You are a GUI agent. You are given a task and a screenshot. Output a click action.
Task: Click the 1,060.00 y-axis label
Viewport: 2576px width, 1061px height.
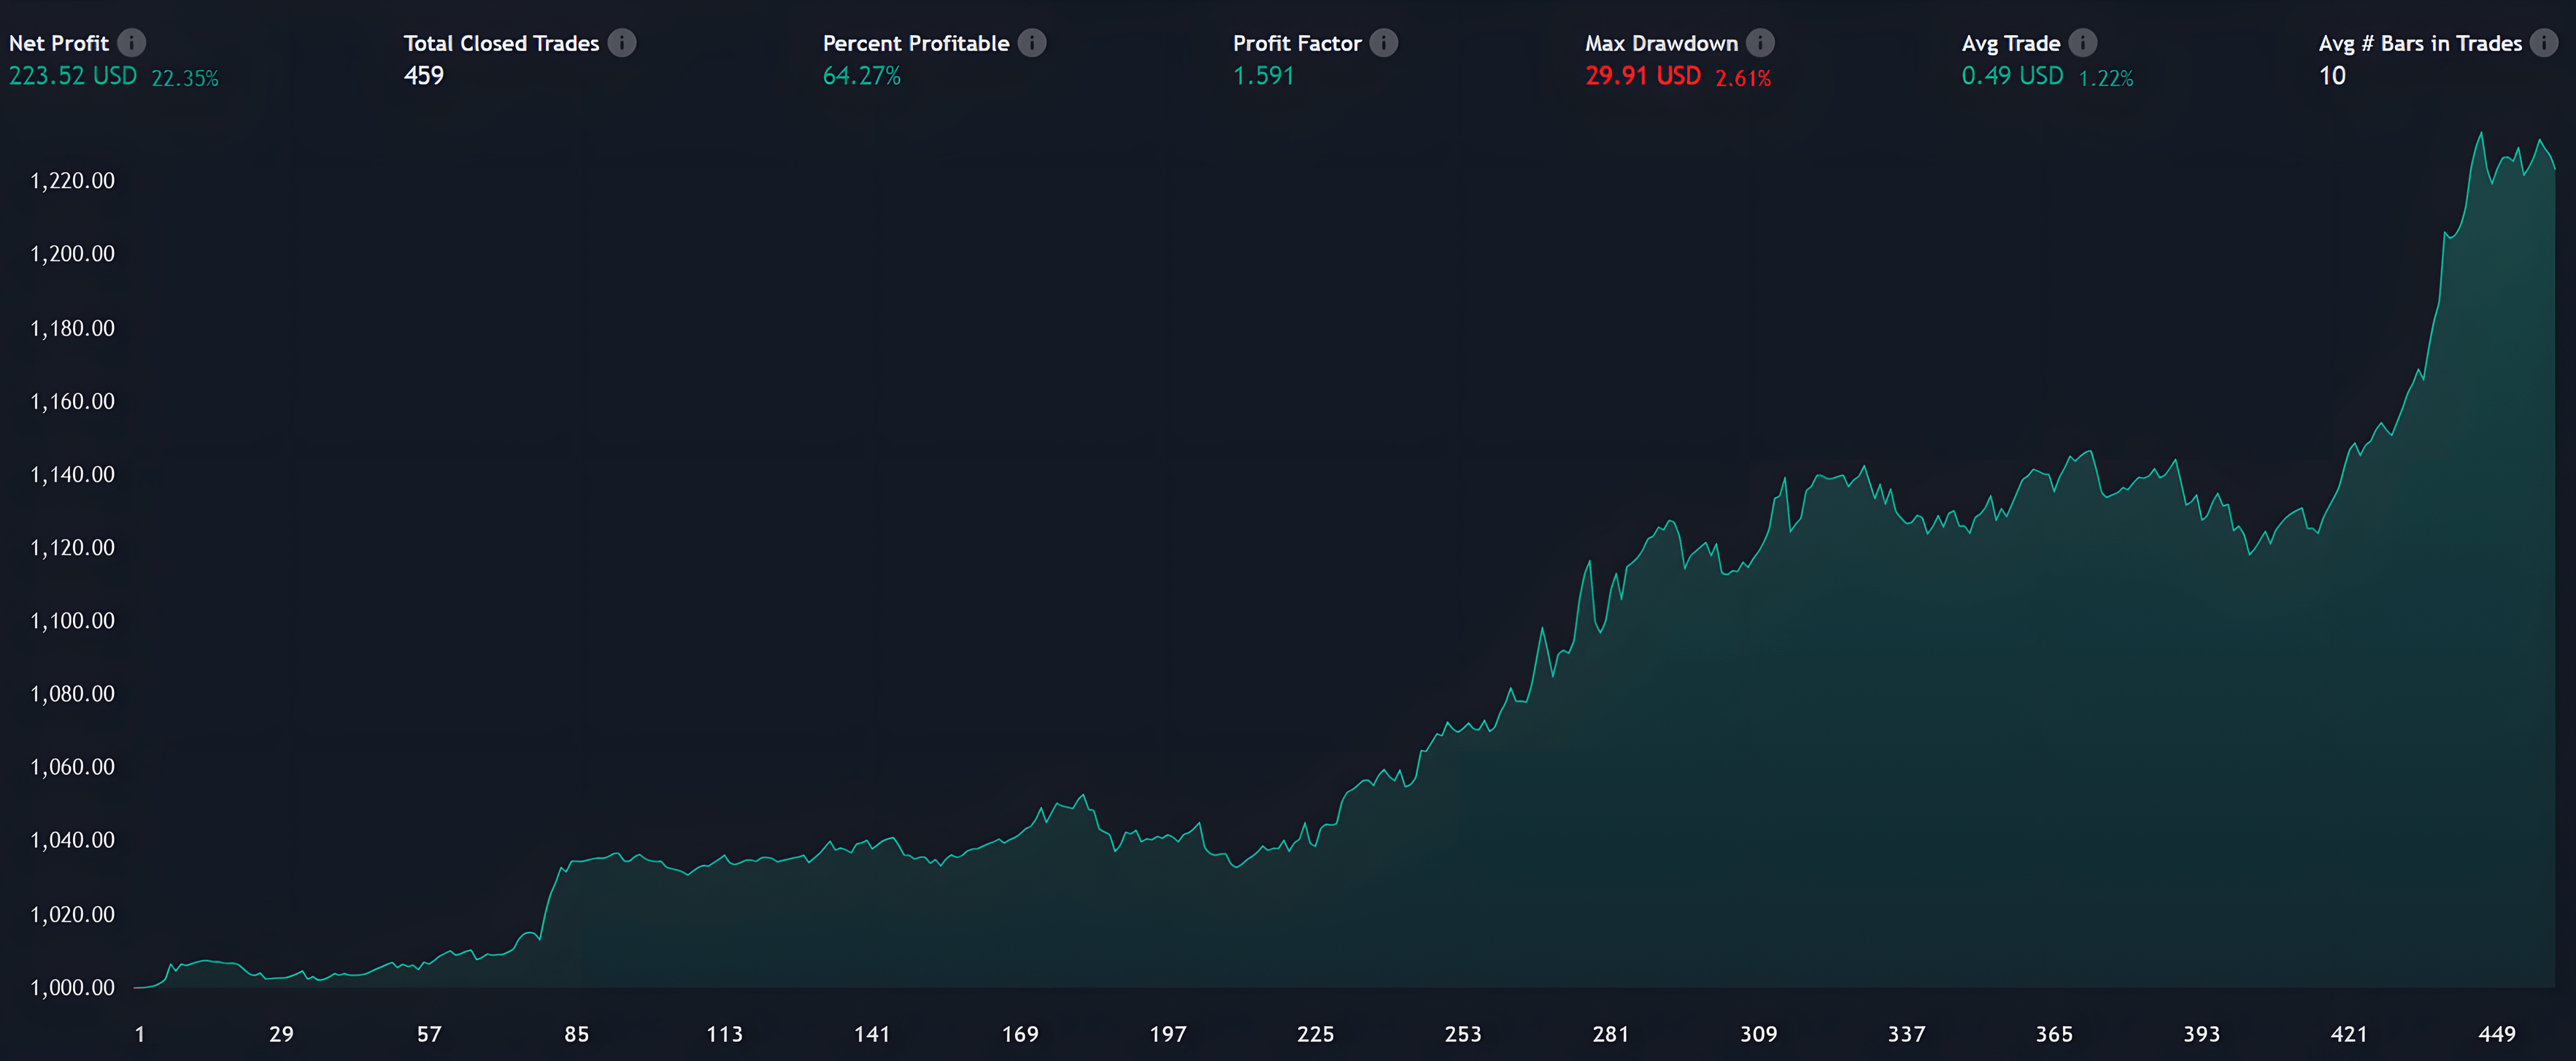point(72,767)
